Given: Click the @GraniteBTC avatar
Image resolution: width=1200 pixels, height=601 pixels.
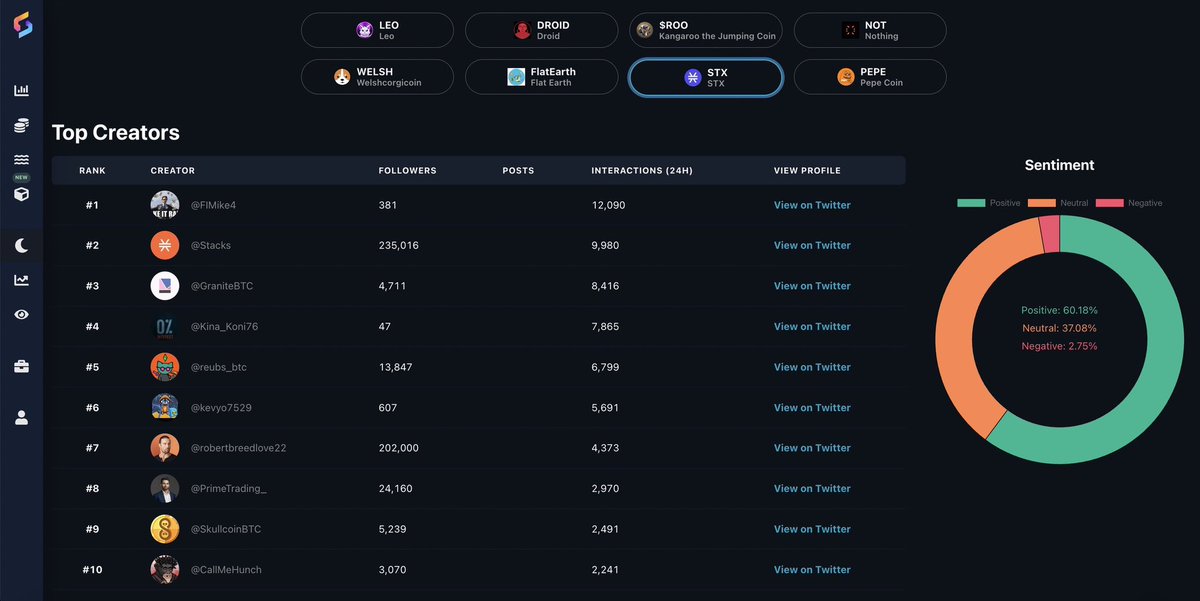Looking at the screenshot, I should [x=165, y=286].
